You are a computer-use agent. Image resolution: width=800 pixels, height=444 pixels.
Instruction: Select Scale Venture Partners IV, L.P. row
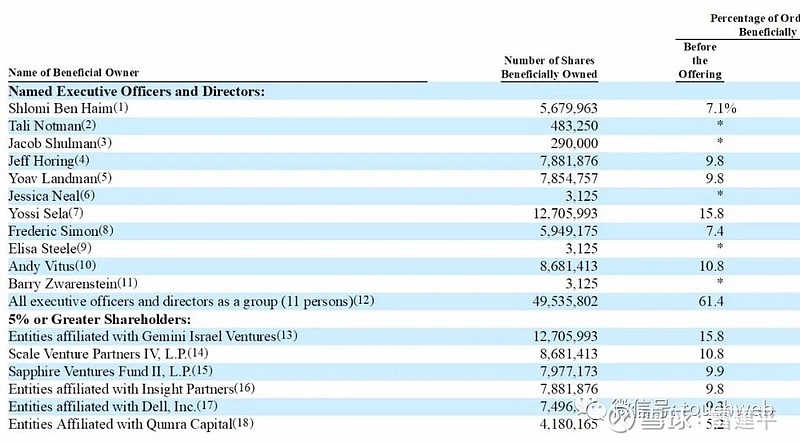point(400,354)
